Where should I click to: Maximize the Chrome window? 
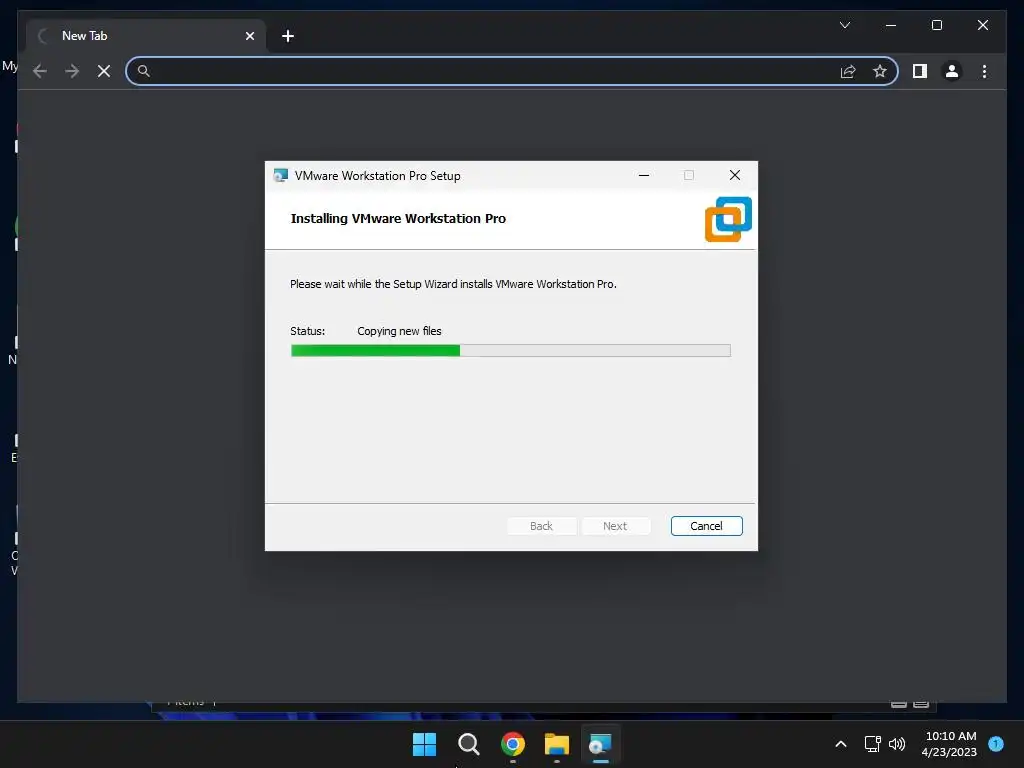point(936,25)
